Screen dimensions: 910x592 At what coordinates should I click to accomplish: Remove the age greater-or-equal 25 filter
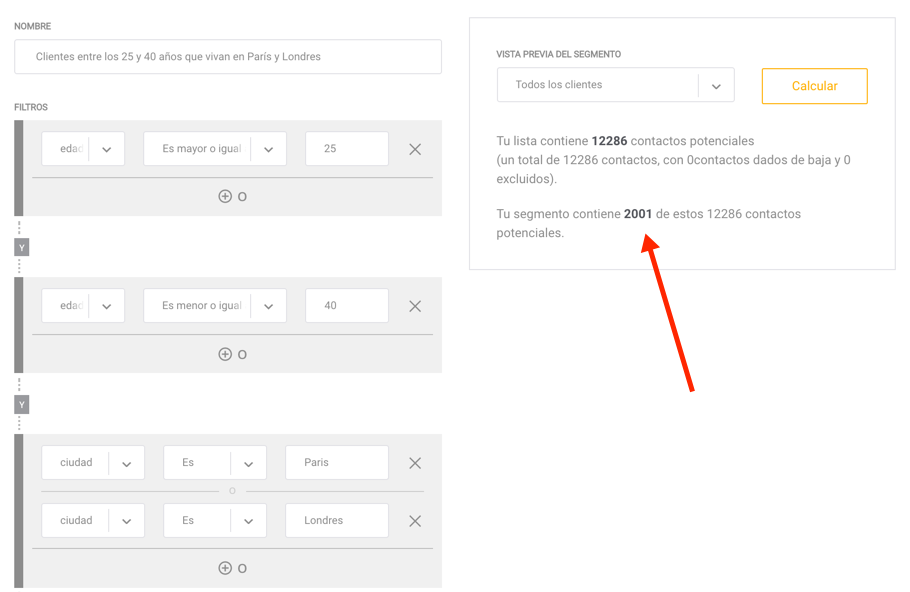[x=415, y=149]
